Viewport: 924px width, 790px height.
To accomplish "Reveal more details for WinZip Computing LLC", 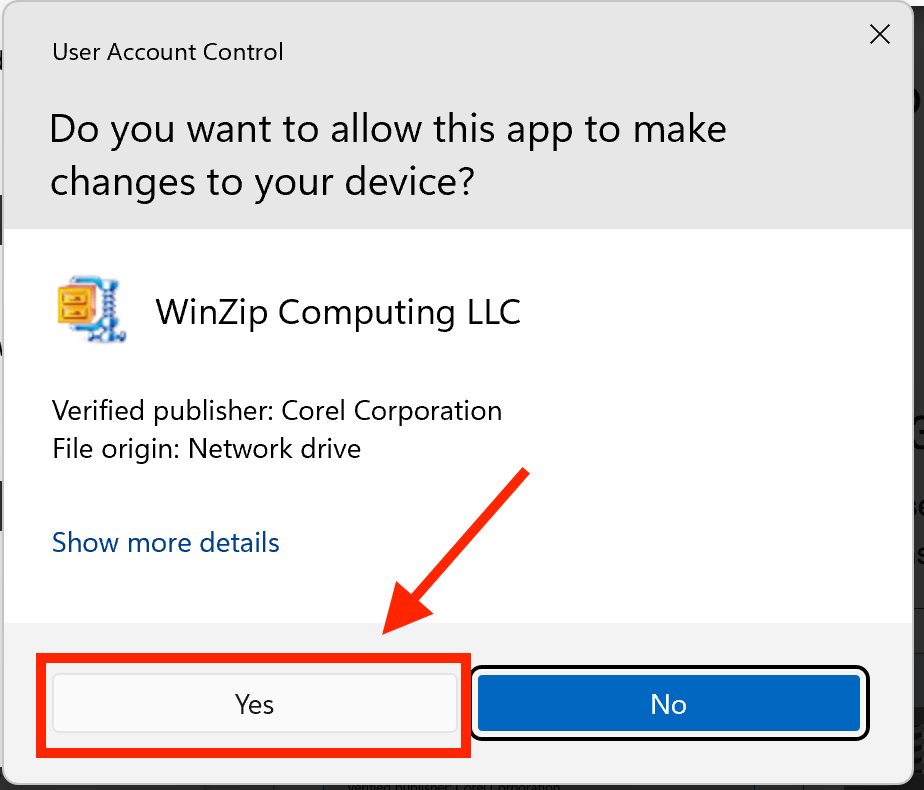I will 165,542.
